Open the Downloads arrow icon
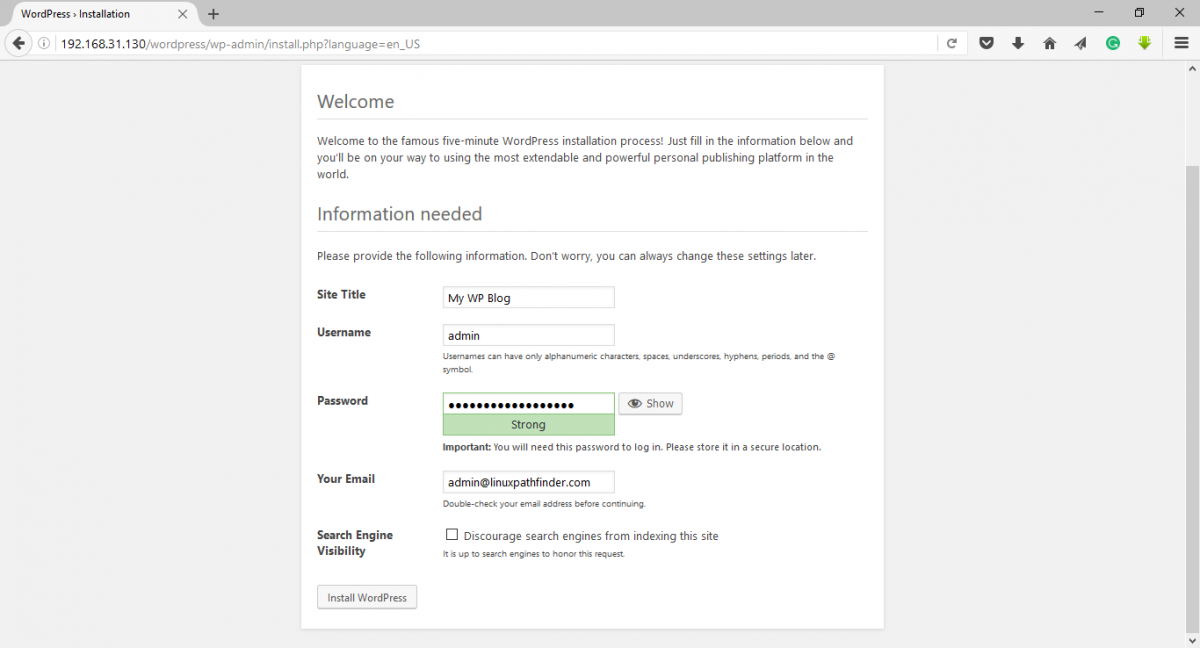The height and width of the screenshot is (648, 1200). pos(1018,43)
